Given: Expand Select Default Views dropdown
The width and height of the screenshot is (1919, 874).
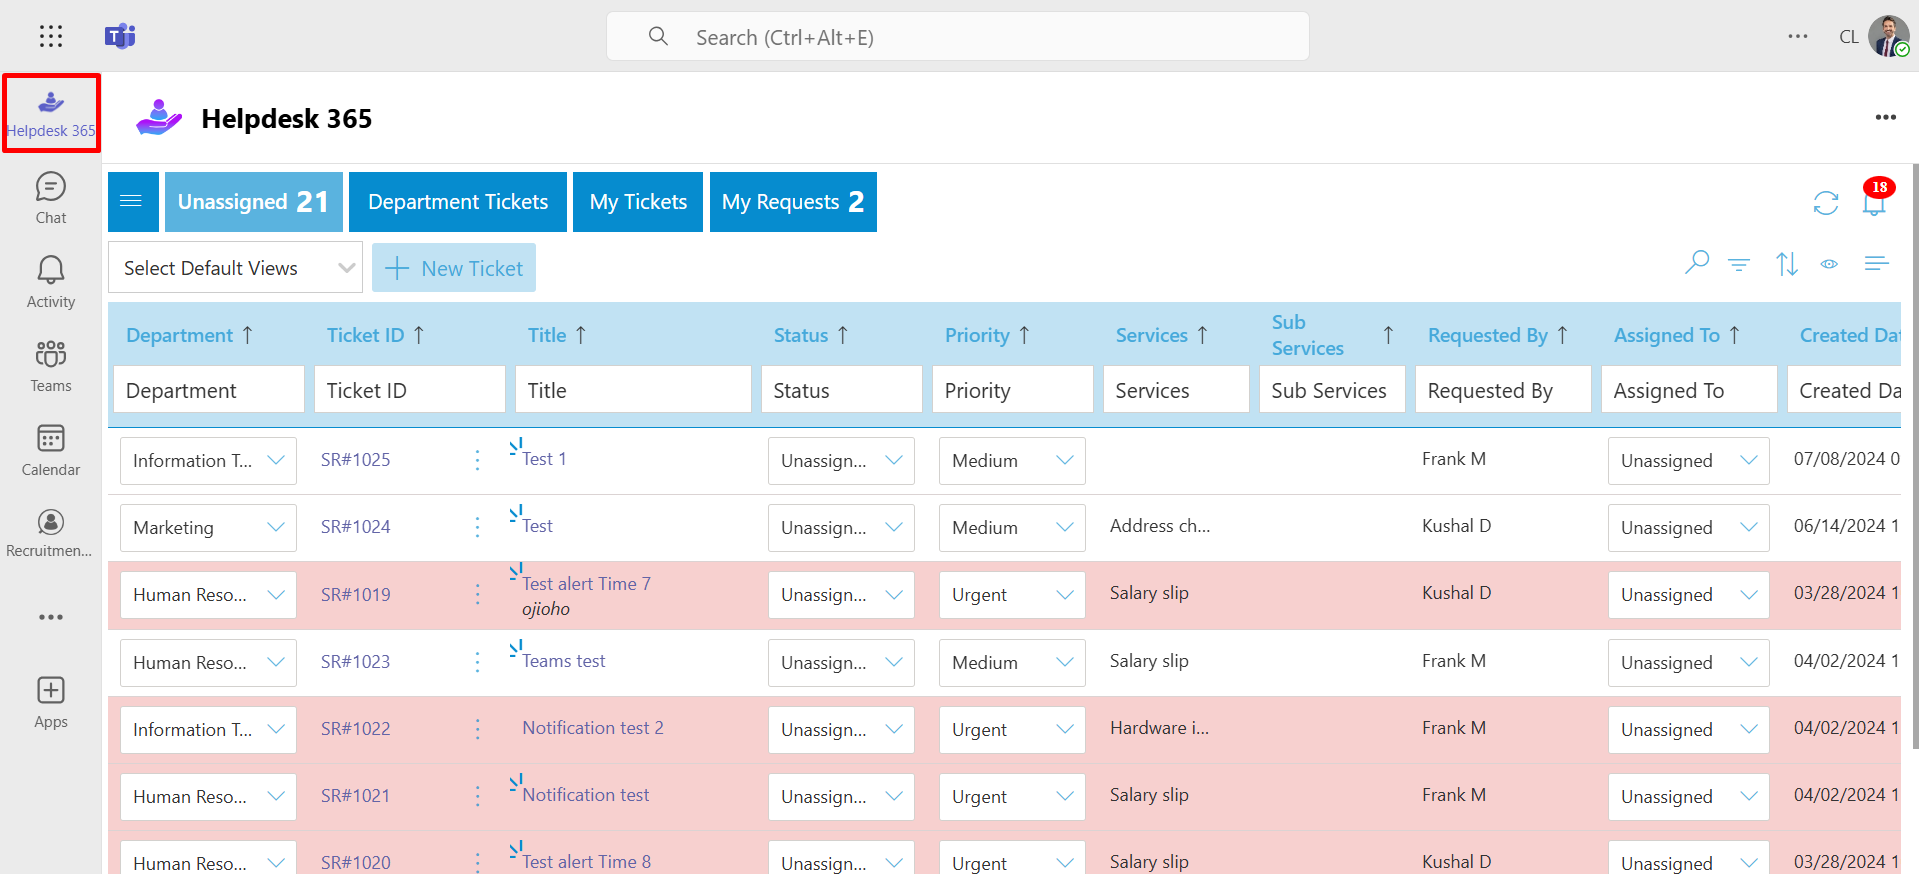Looking at the screenshot, I should tap(235, 268).
